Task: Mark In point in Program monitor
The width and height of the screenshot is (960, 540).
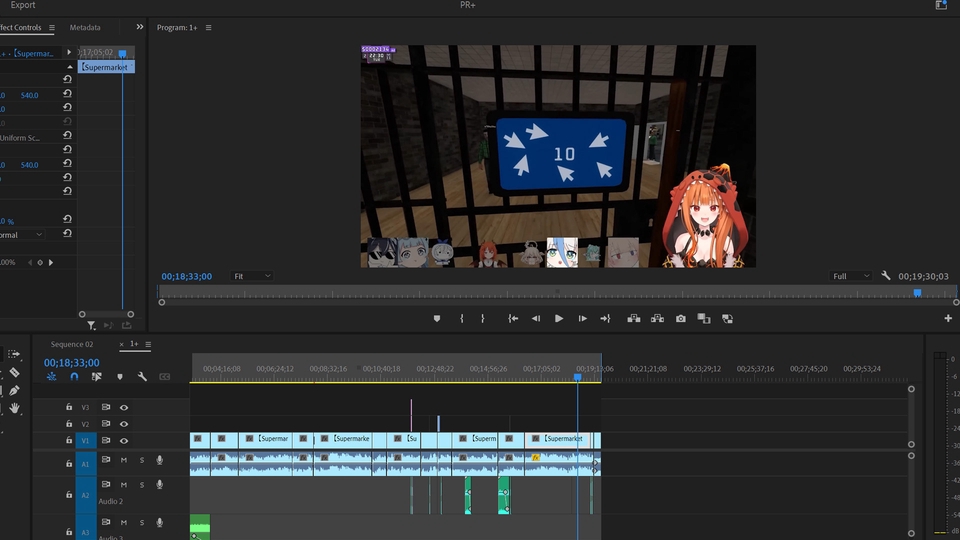Action: coord(462,318)
